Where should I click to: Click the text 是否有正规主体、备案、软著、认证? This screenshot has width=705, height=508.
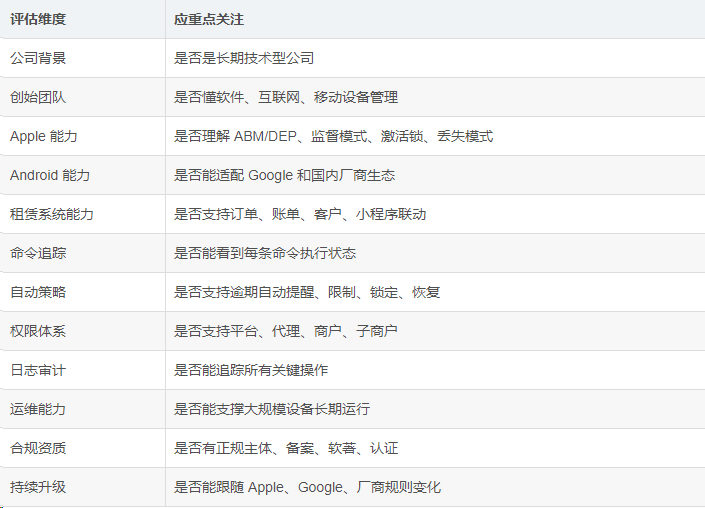point(286,448)
